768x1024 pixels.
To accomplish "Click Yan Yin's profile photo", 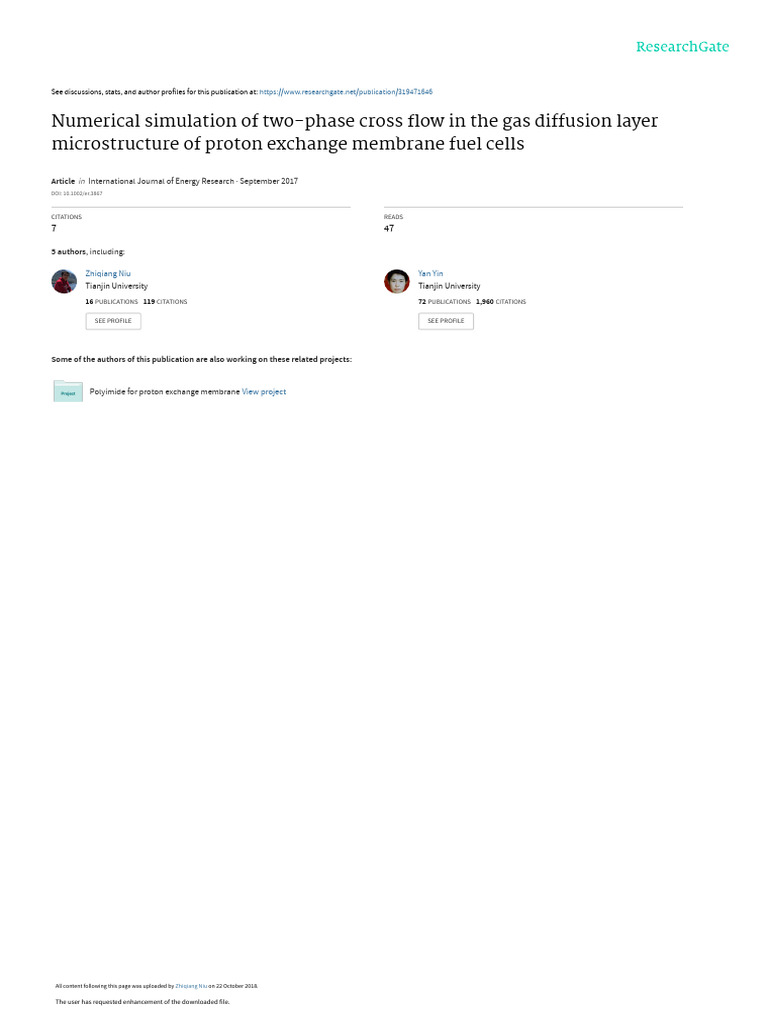I will pos(397,281).
